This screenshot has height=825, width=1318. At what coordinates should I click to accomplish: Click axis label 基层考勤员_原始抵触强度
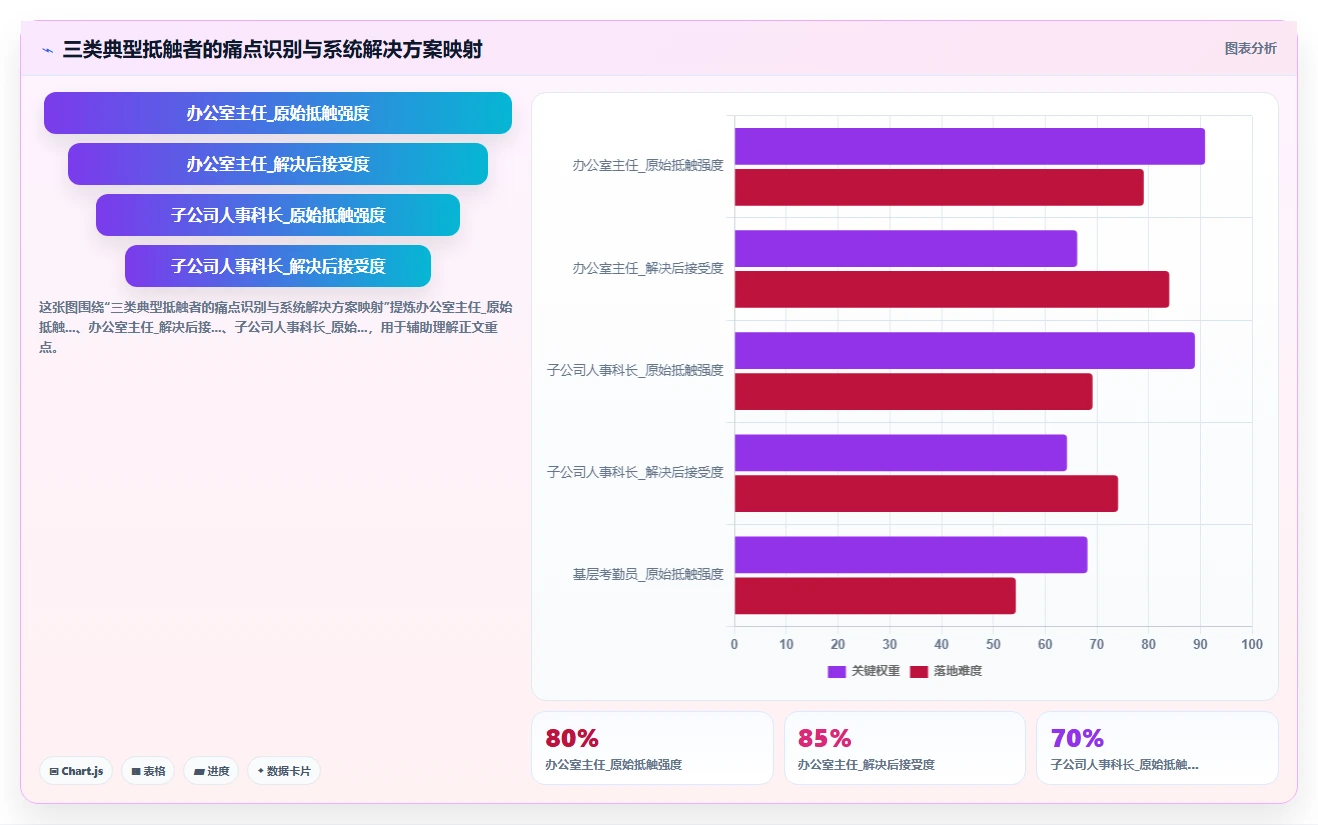648,575
